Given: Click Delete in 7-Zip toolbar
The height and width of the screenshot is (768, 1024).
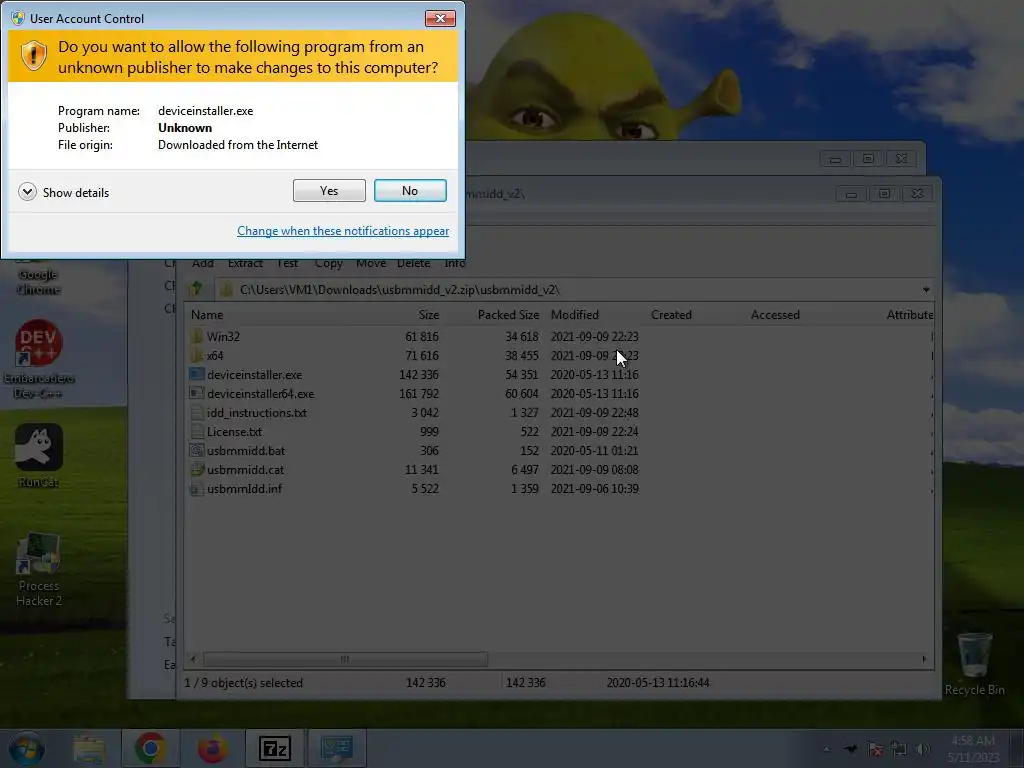Looking at the screenshot, I should click(413, 263).
